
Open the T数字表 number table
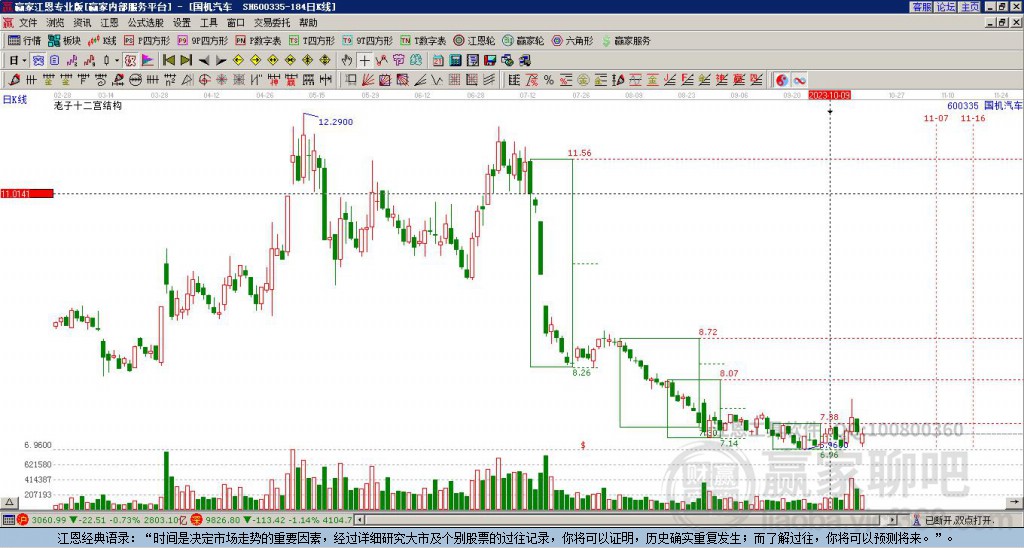click(x=423, y=40)
